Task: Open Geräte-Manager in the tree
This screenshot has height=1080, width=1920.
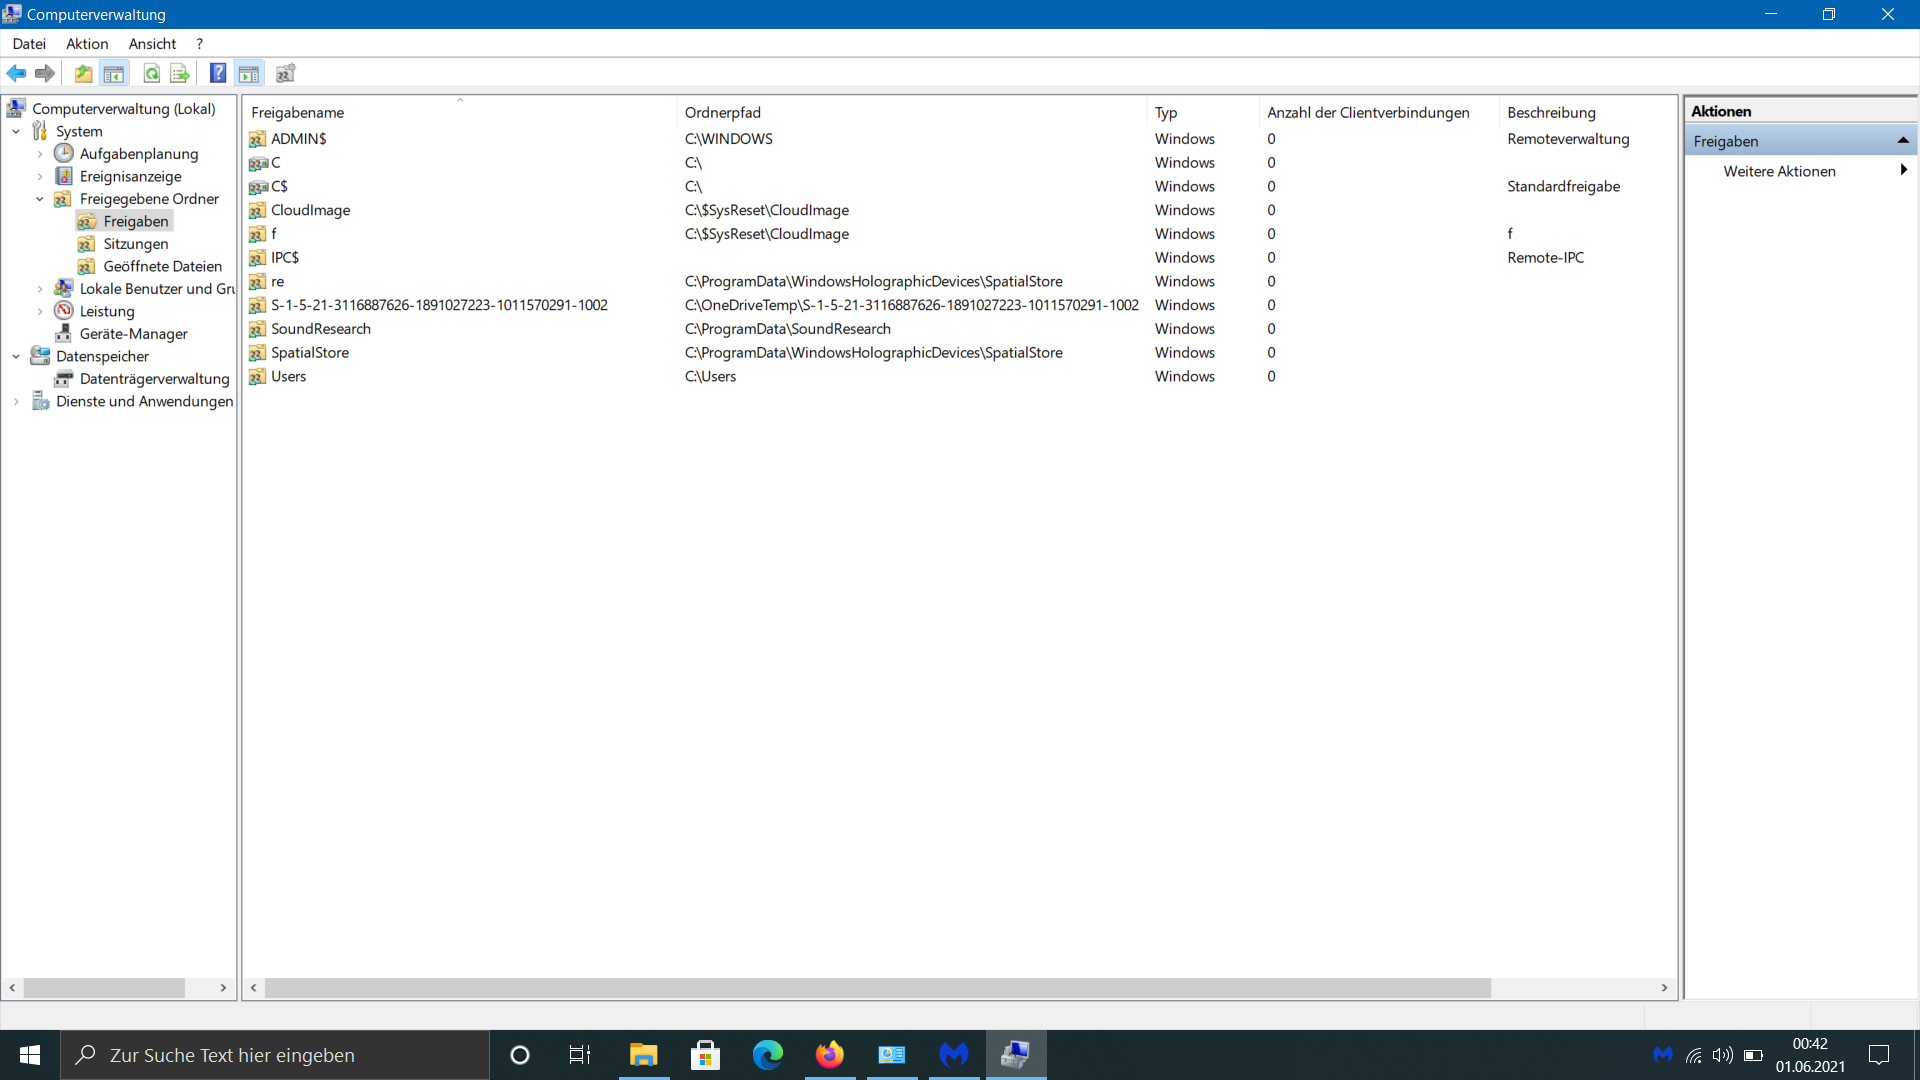Action: 133,334
